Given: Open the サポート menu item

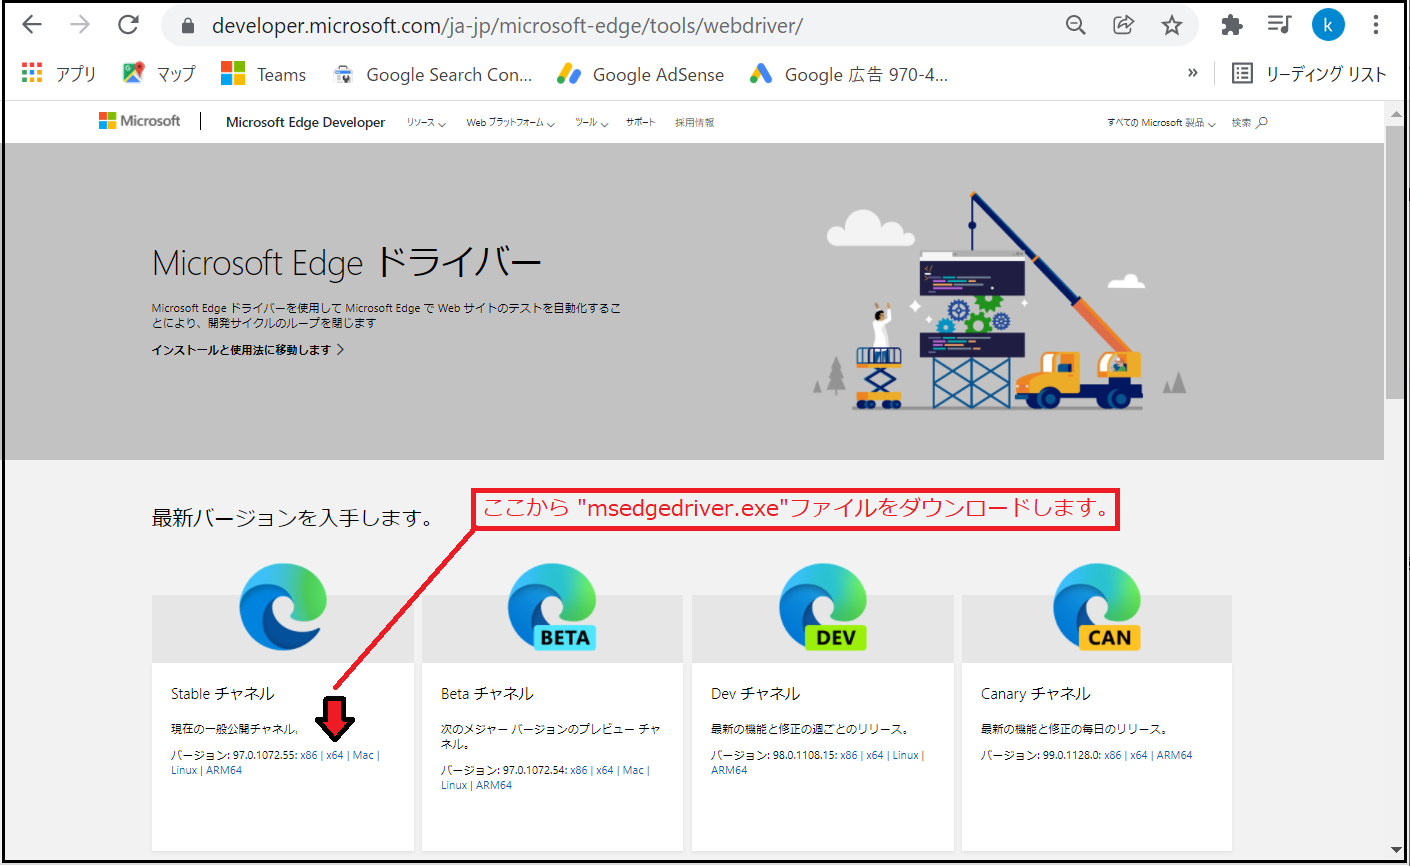Looking at the screenshot, I should tap(641, 122).
